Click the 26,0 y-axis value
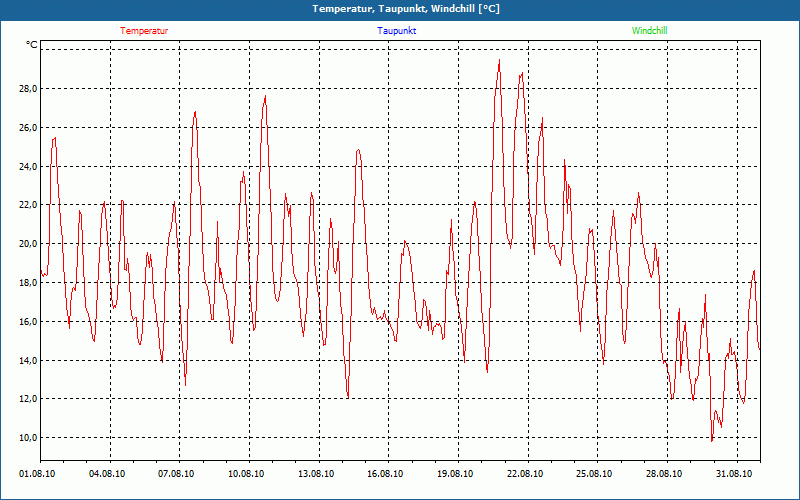800x500 pixels. pyautogui.click(x=28, y=128)
